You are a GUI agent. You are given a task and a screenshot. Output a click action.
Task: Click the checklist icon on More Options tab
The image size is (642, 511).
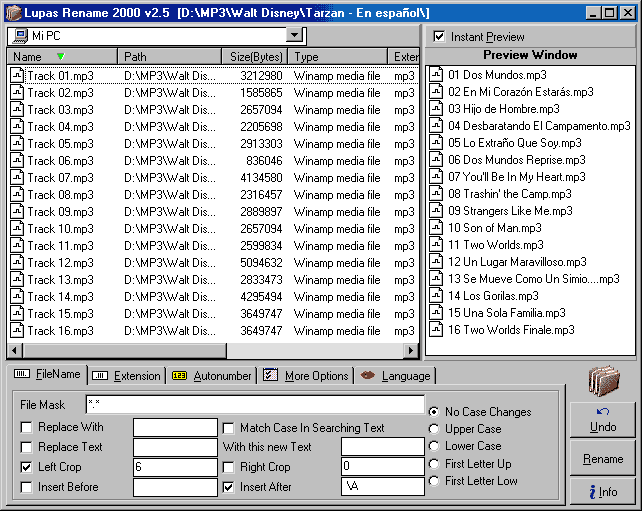[x=270, y=374]
